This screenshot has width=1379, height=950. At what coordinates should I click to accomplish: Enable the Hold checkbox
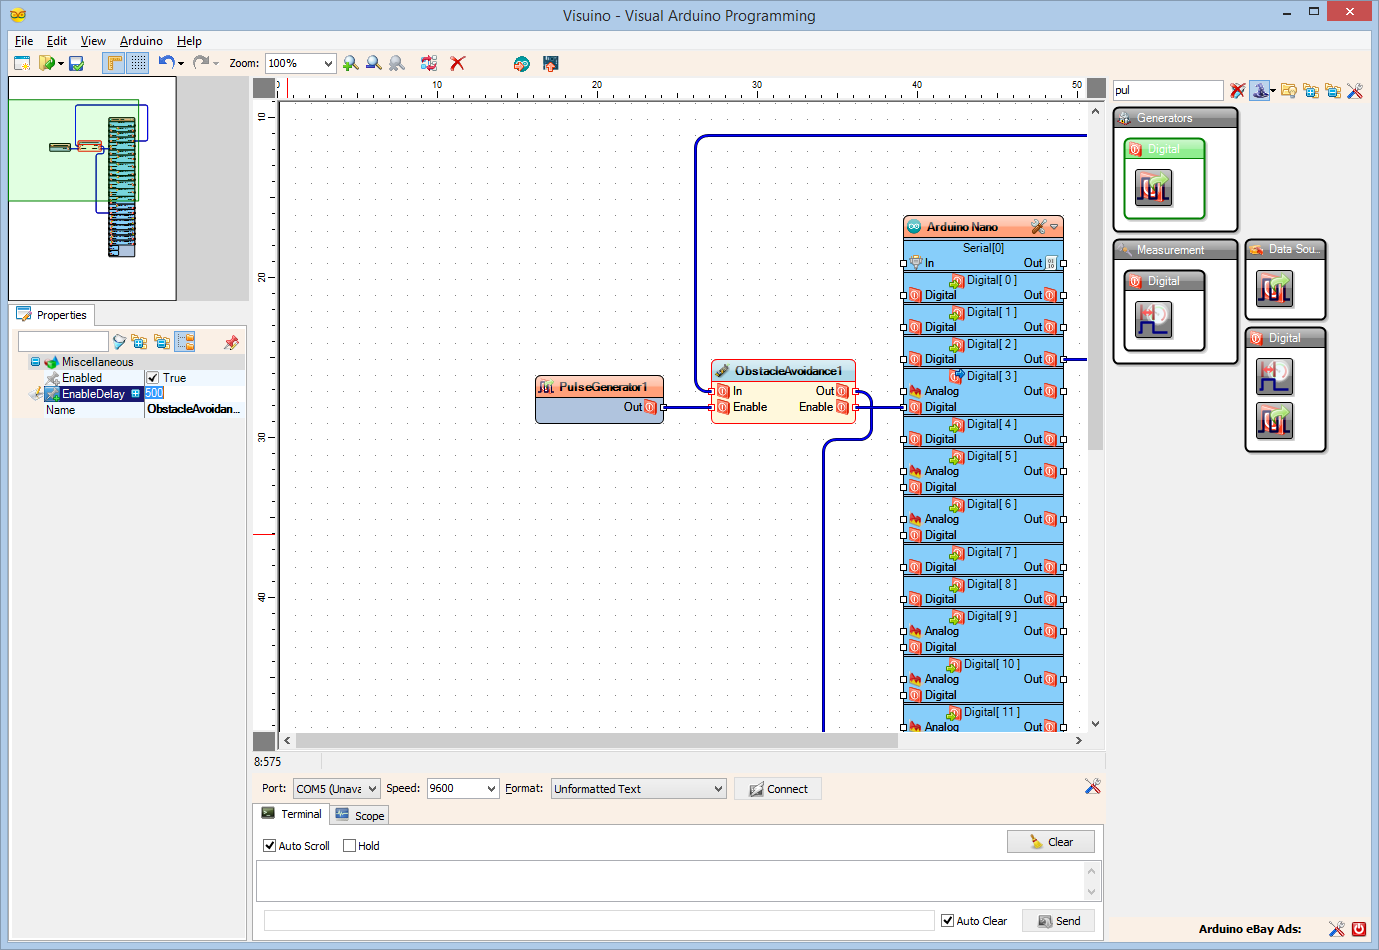point(350,846)
